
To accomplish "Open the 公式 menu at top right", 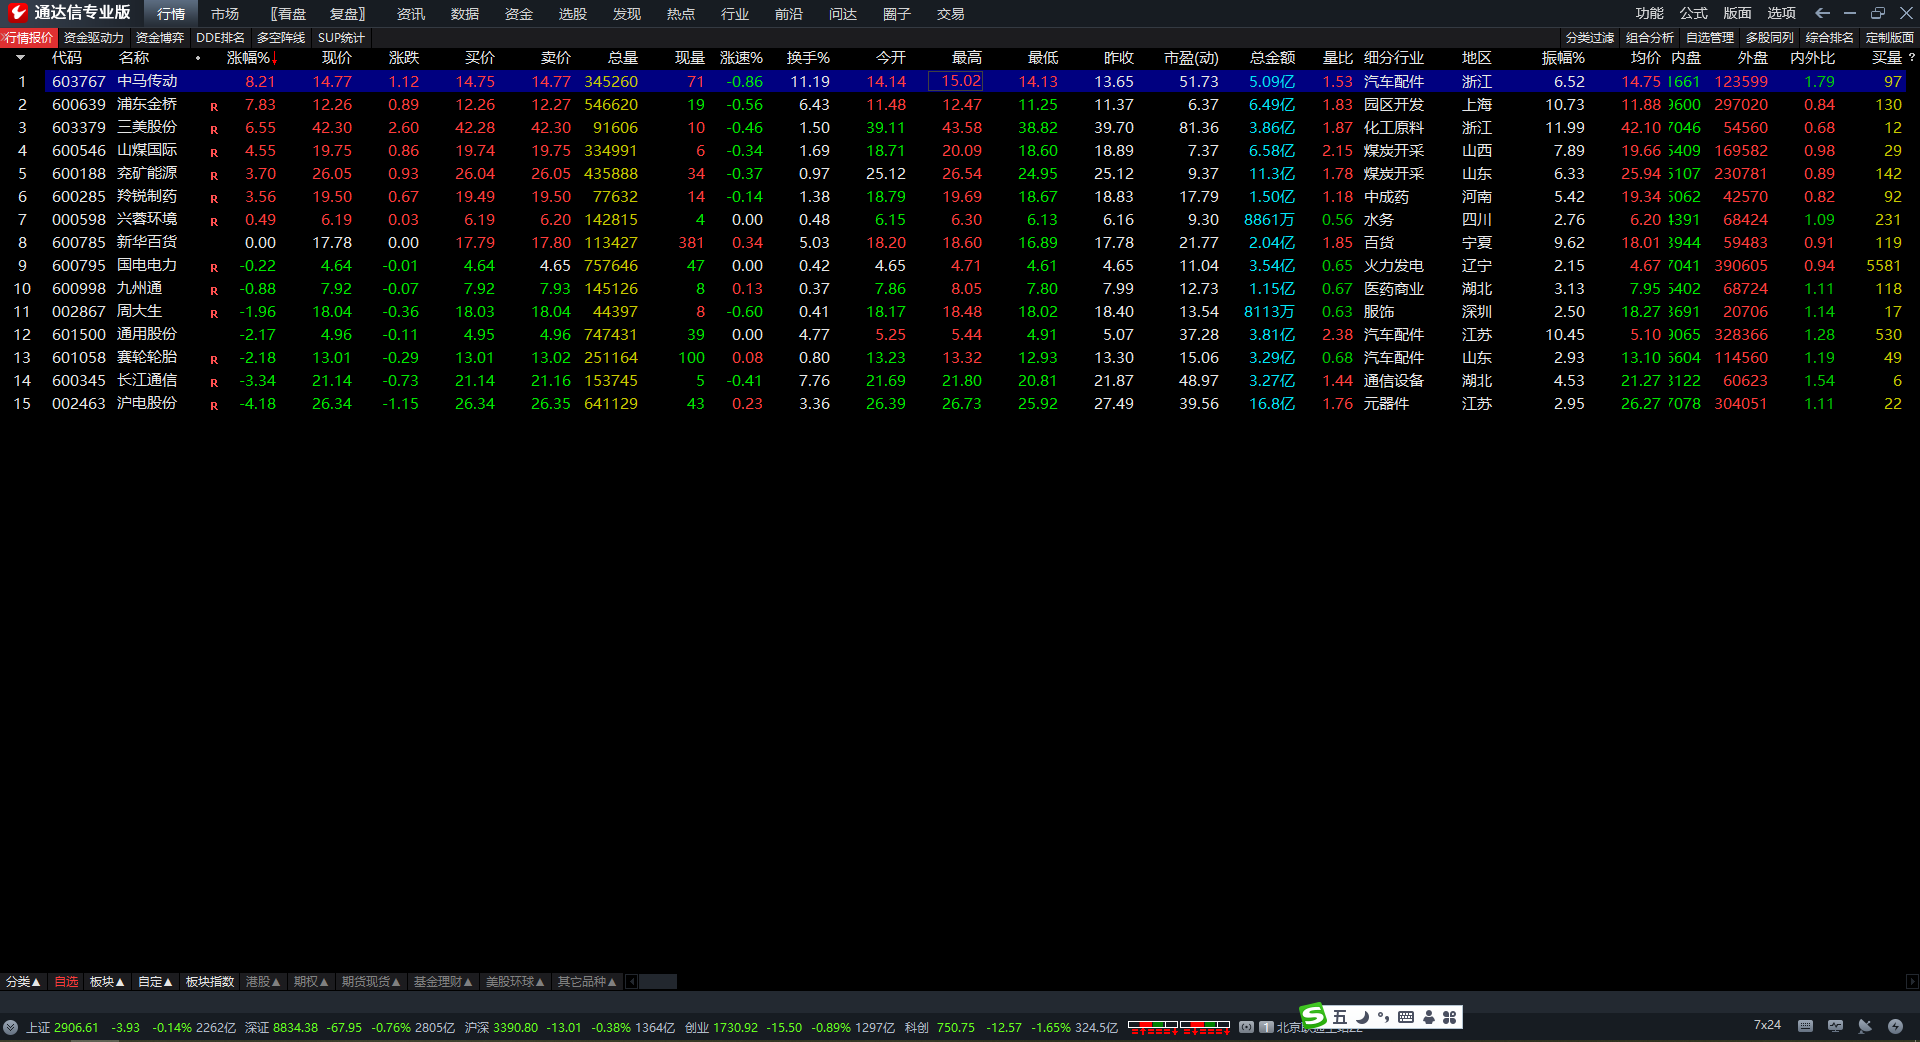I will (x=1694, y=13).
